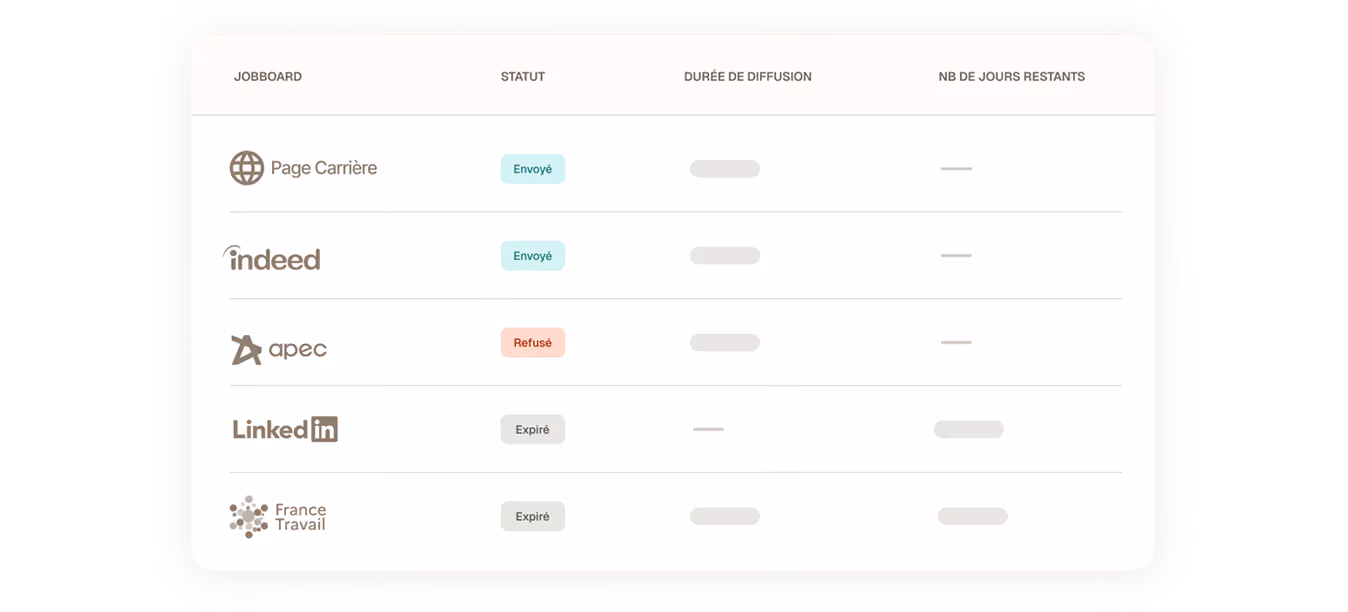Image resolution: width=1348 pixels, height=612 pixels.
Task: Click the Page Carrière globe icon
Action: point(247,168)
